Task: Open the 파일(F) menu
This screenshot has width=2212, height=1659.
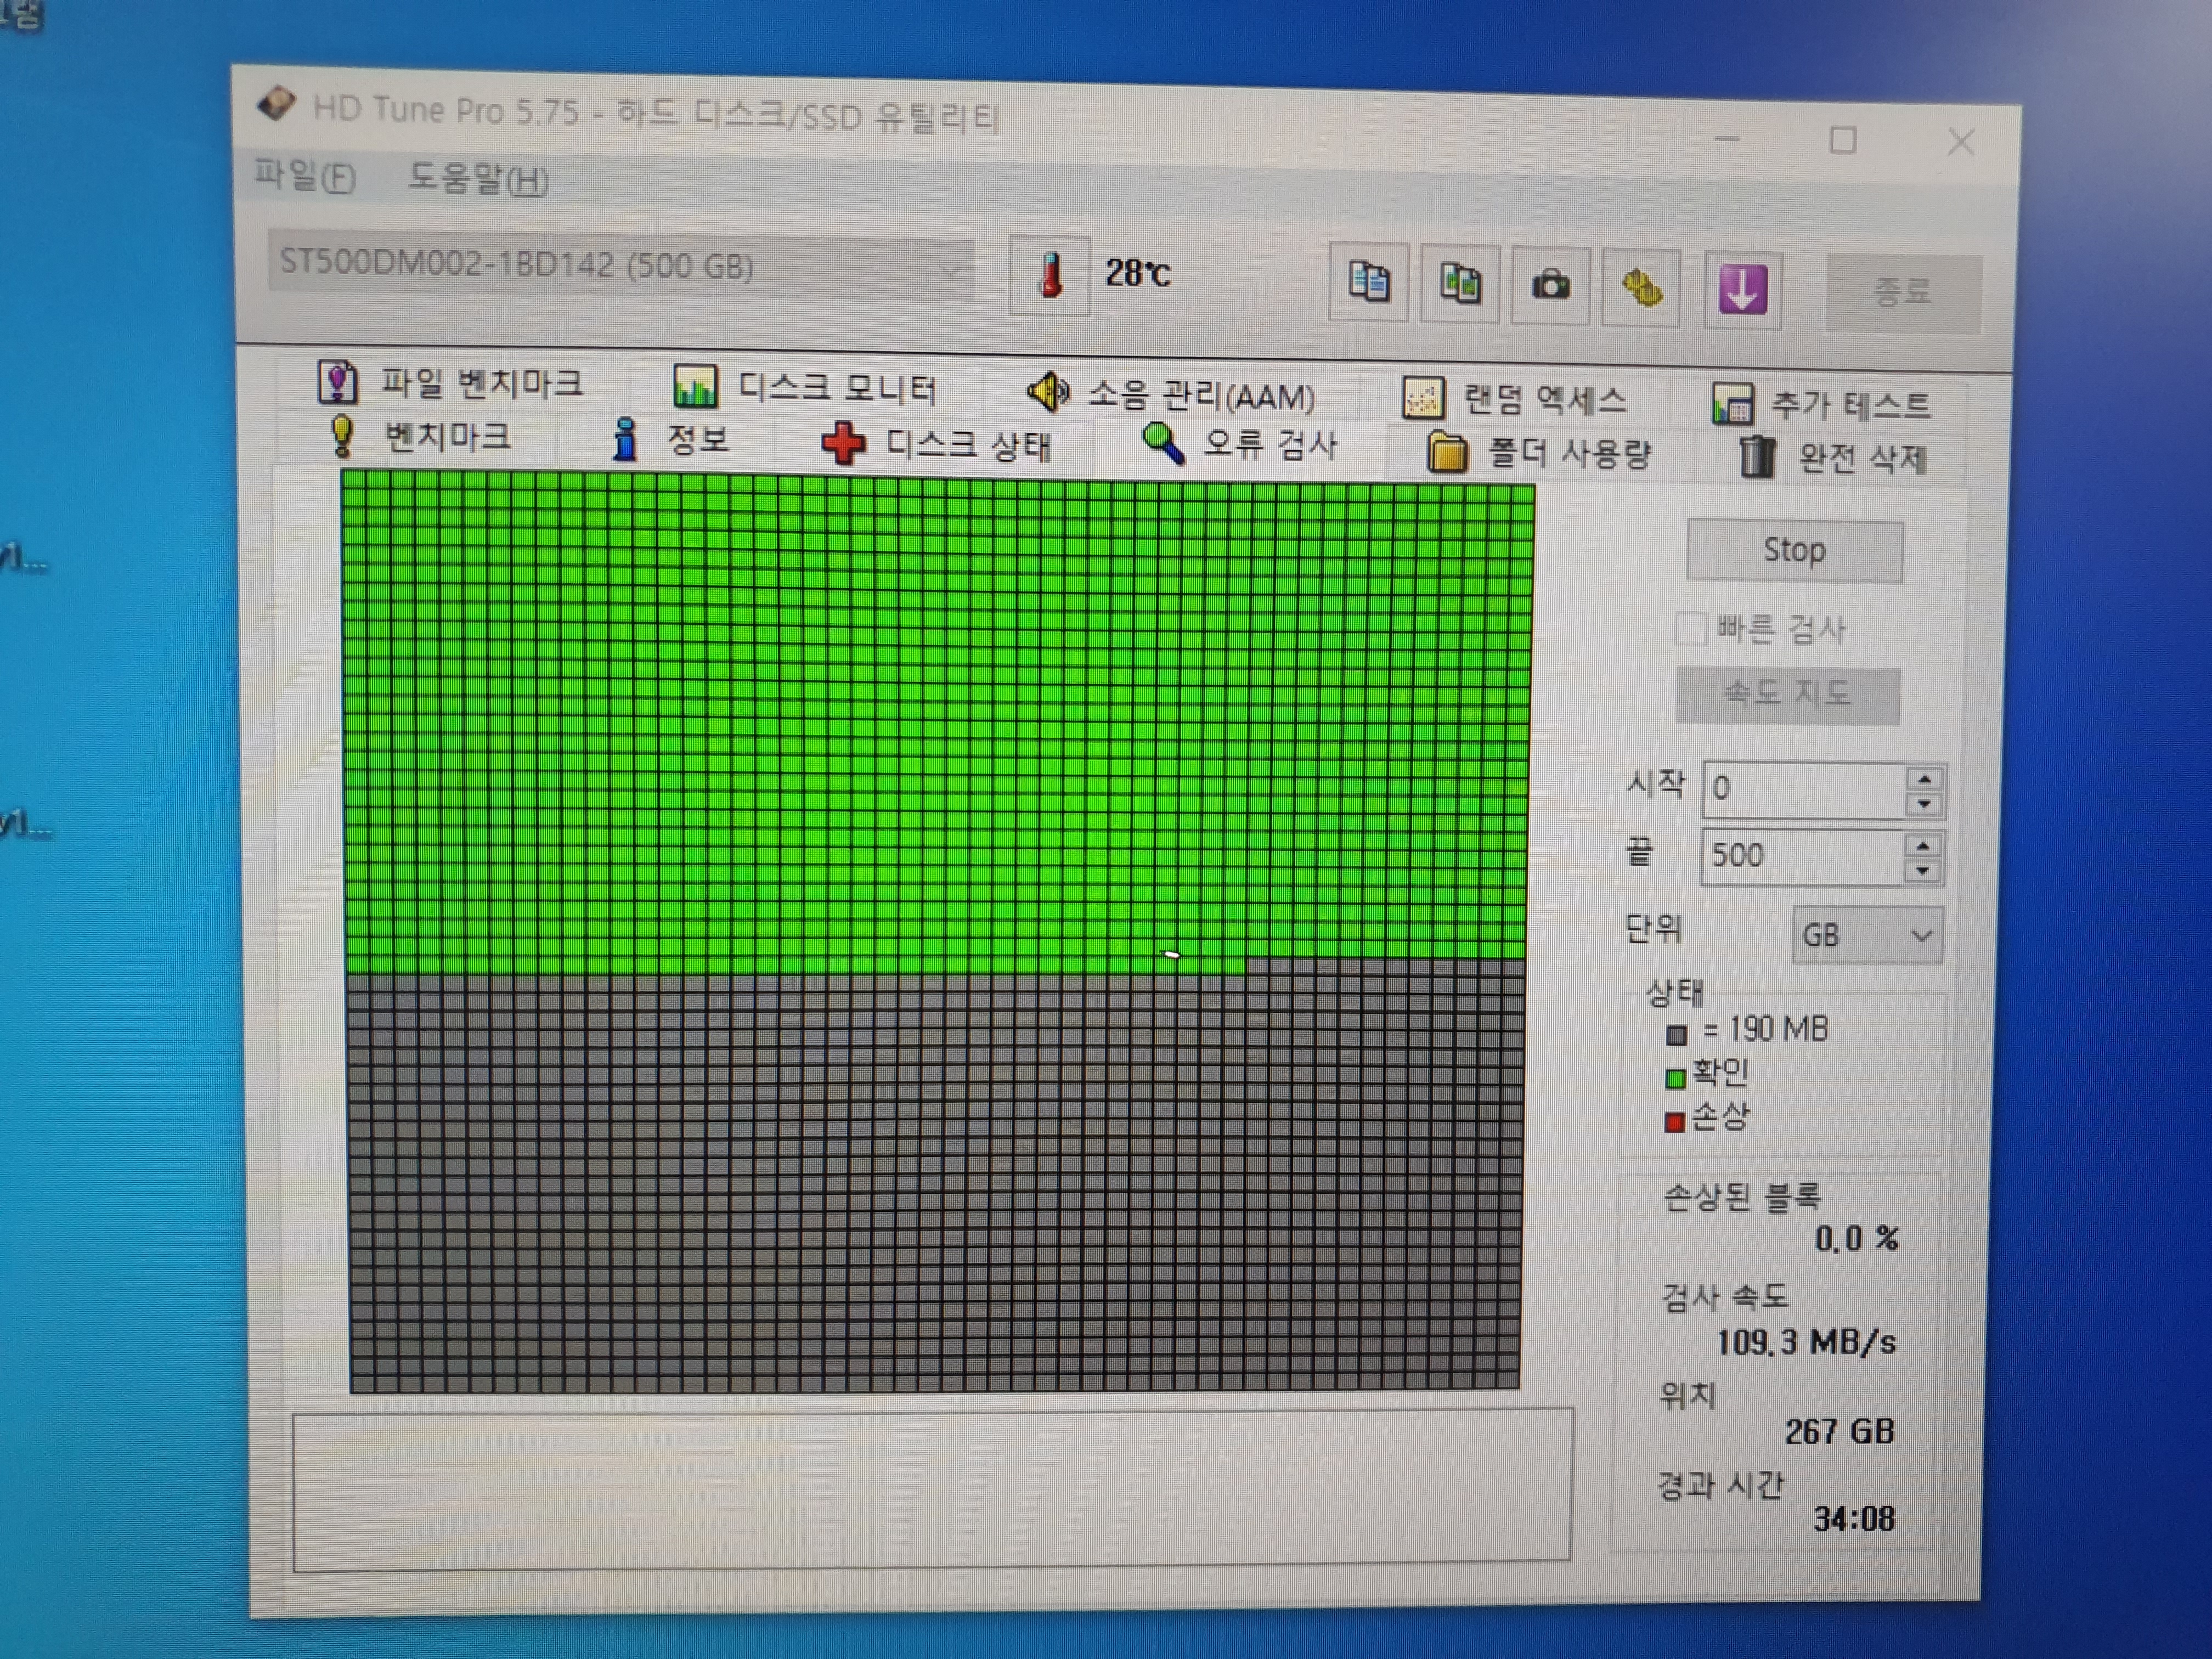Action: tap(304, 176)
